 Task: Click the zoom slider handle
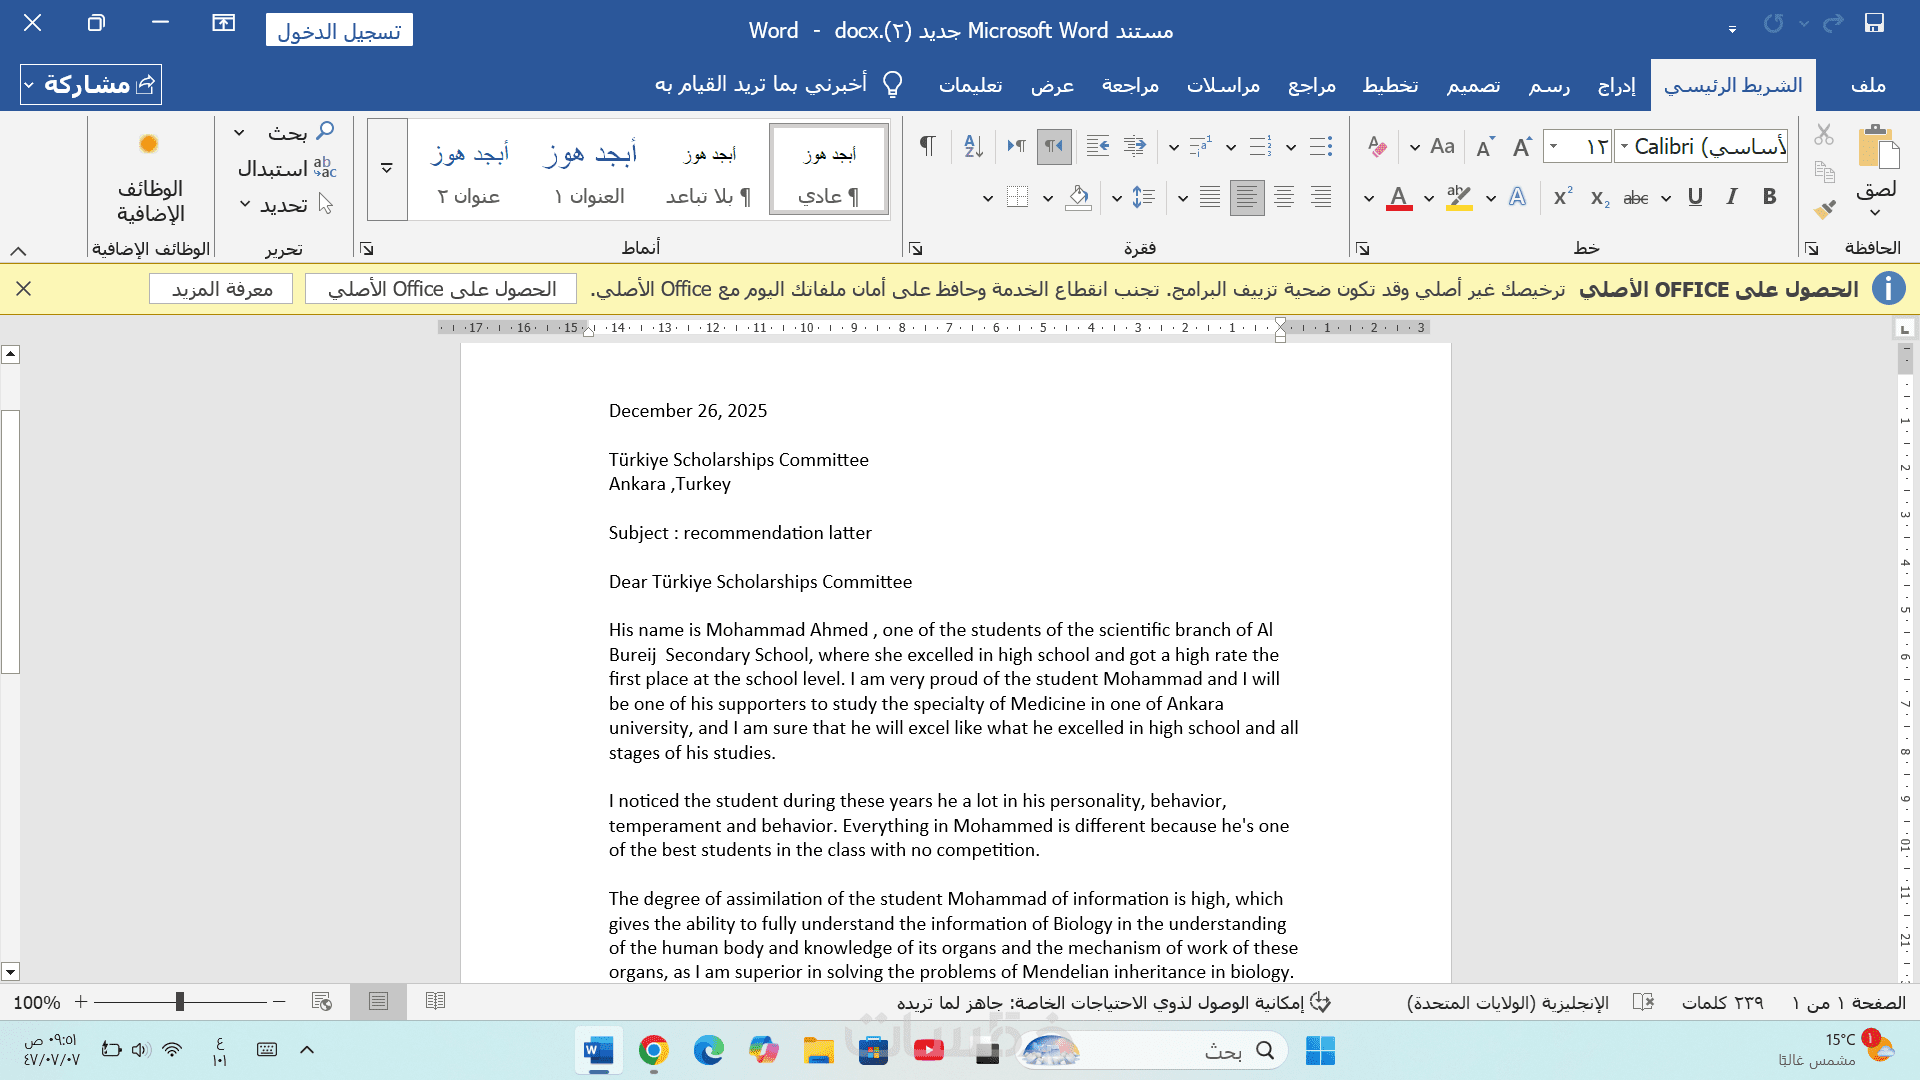point(180,1001)
